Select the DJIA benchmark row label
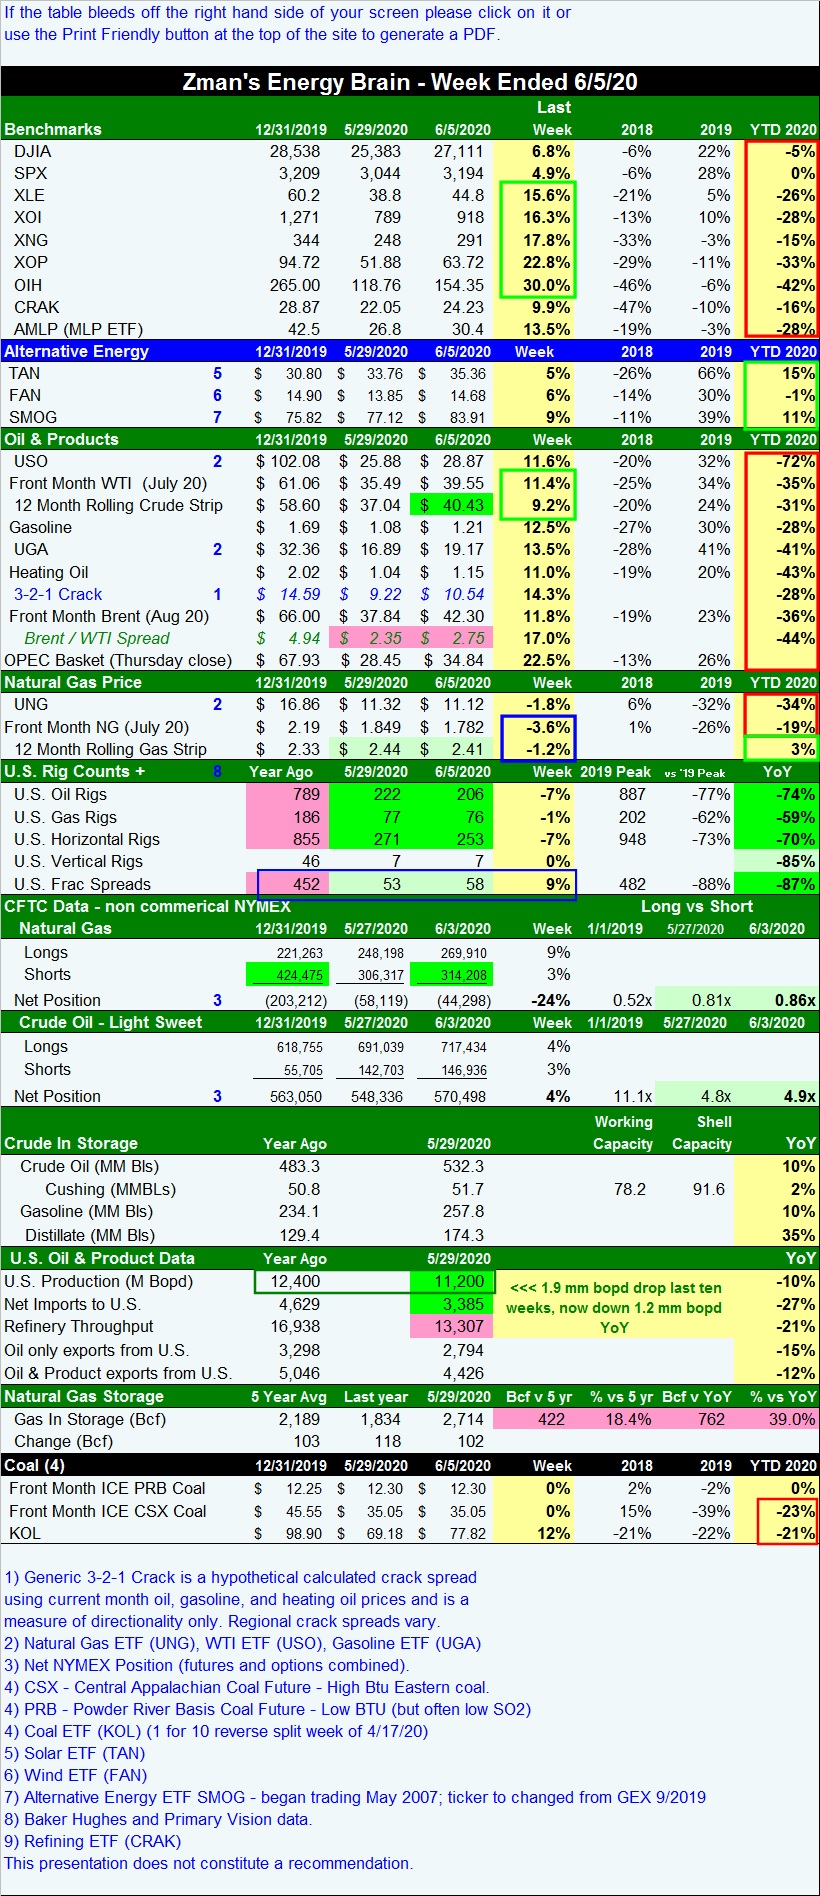Screen dimensions: 820x1896 [x=32, y=152]
